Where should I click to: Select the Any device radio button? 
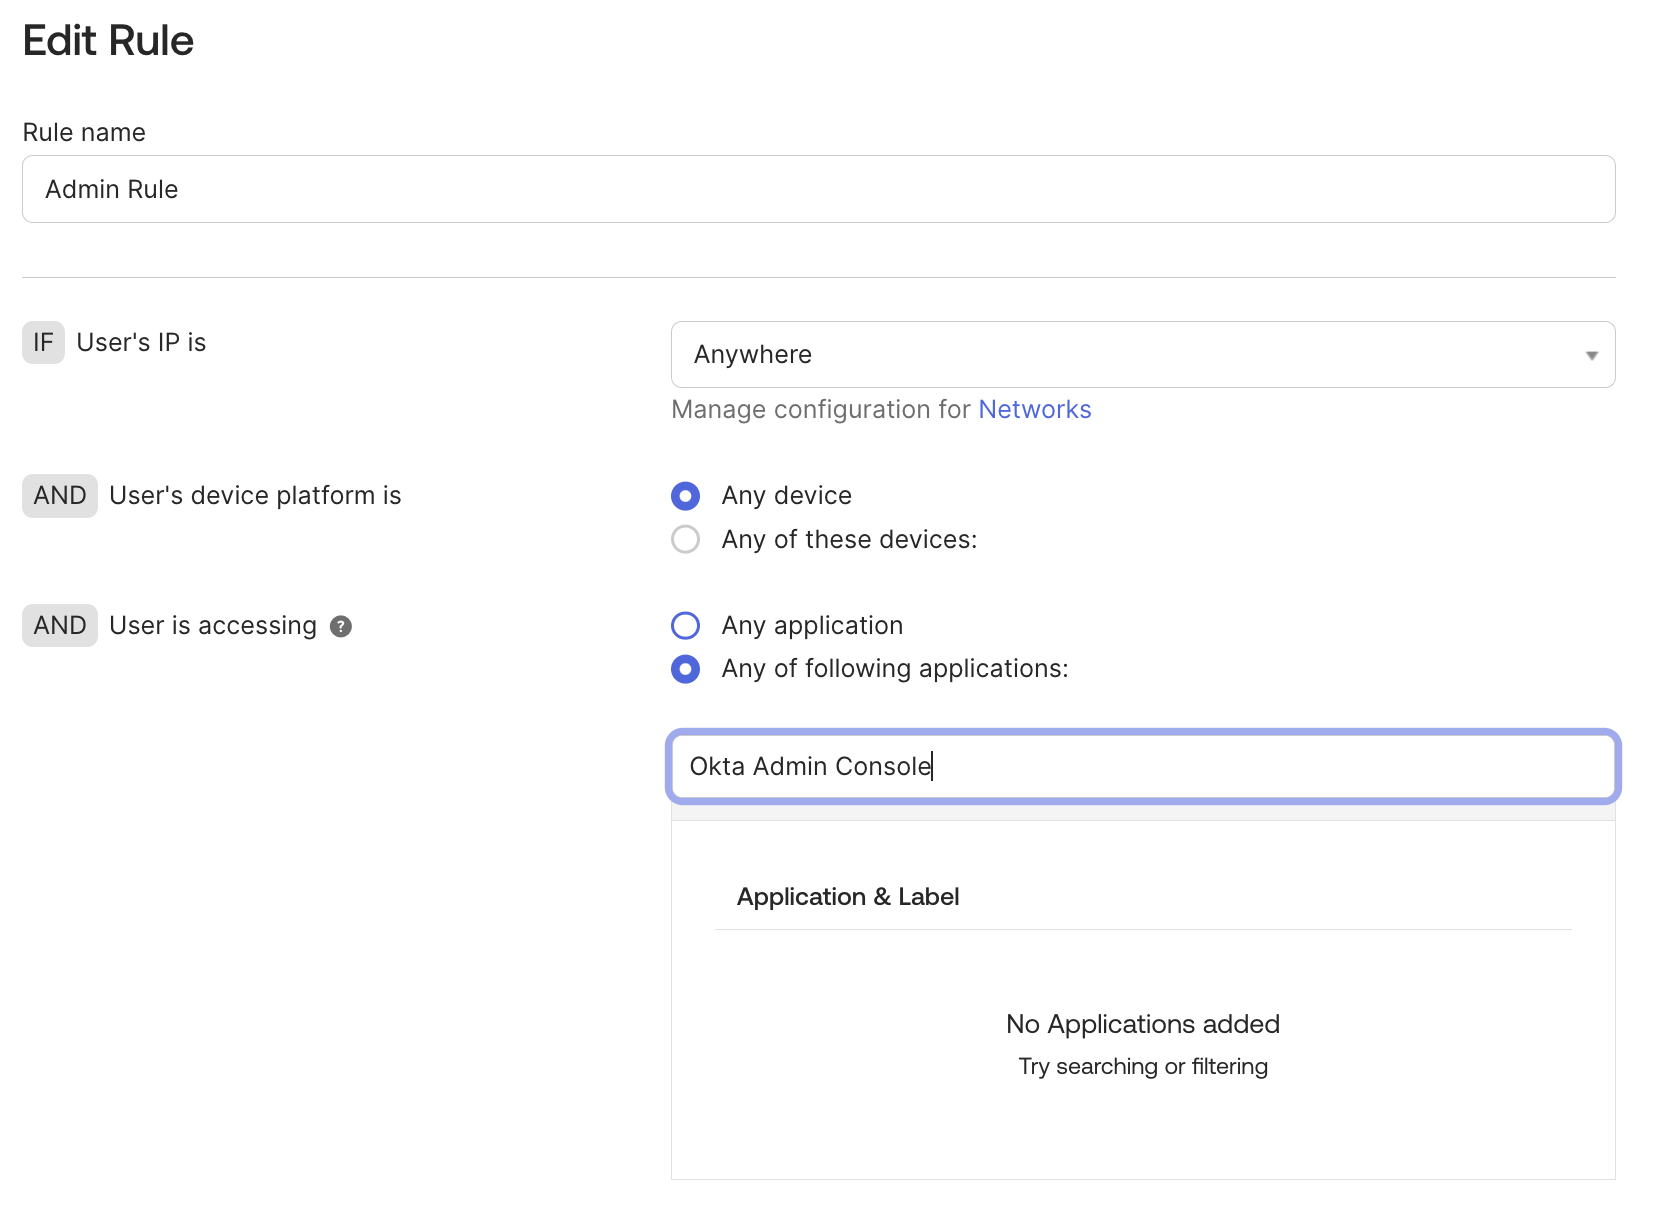click(x=686, y=496)
